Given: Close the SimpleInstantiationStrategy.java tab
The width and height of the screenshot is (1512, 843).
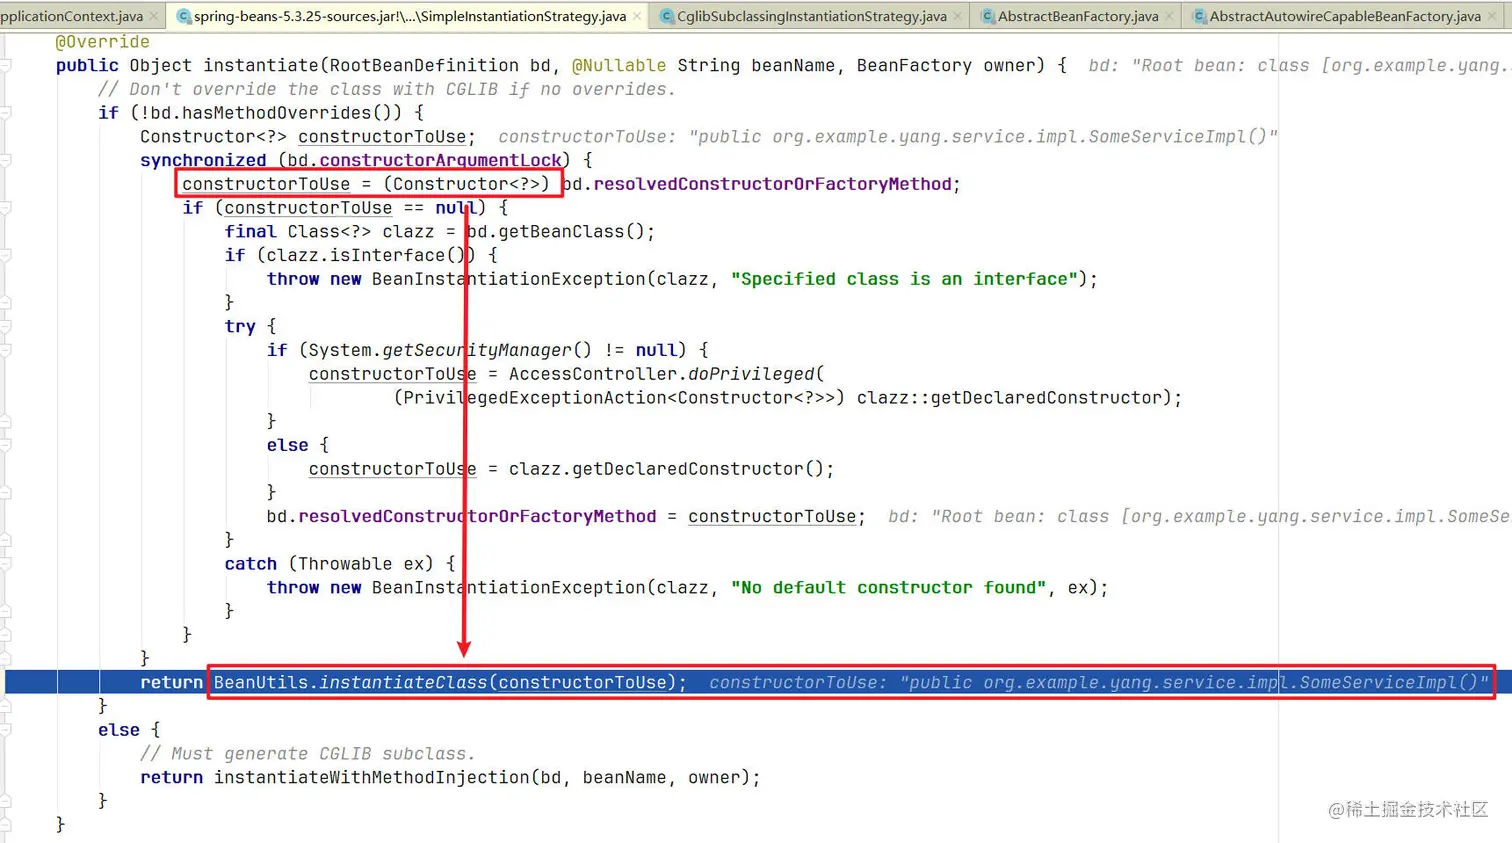Looking at the screenshot, I should 637,16.
